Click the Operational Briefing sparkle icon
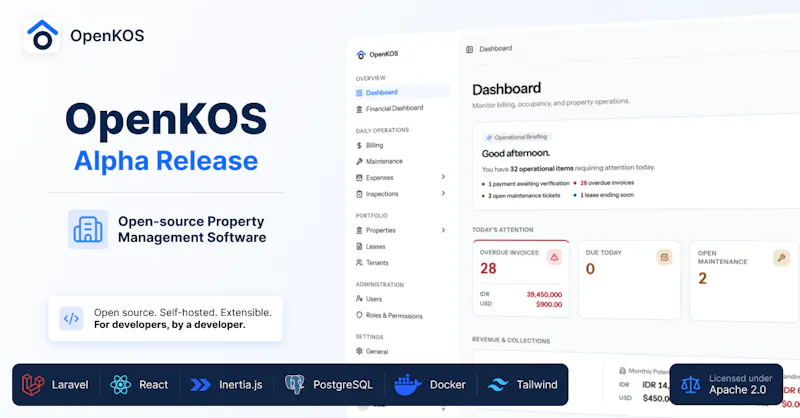800x418 pixels. tap(489, 137)
